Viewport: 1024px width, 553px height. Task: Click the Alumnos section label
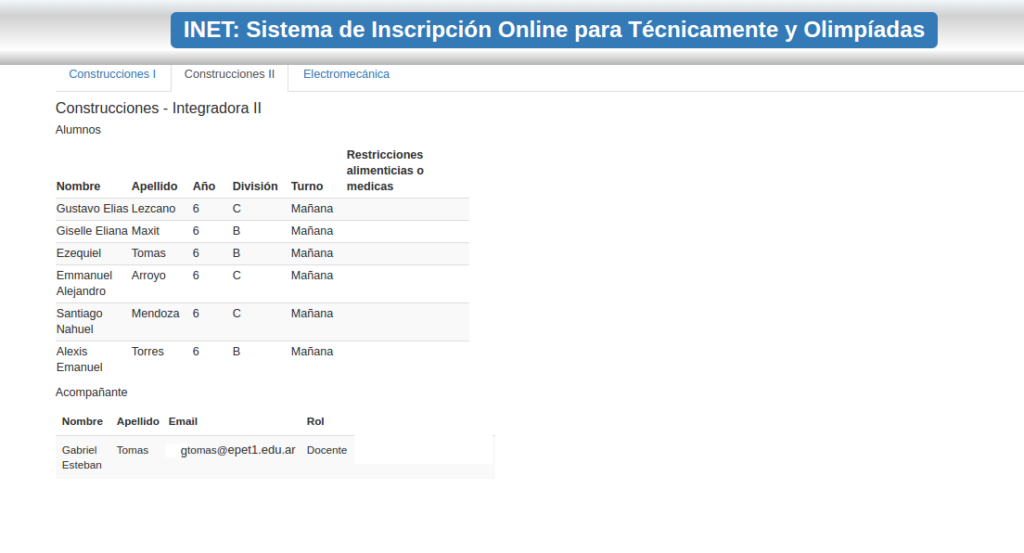coord(78,130)
